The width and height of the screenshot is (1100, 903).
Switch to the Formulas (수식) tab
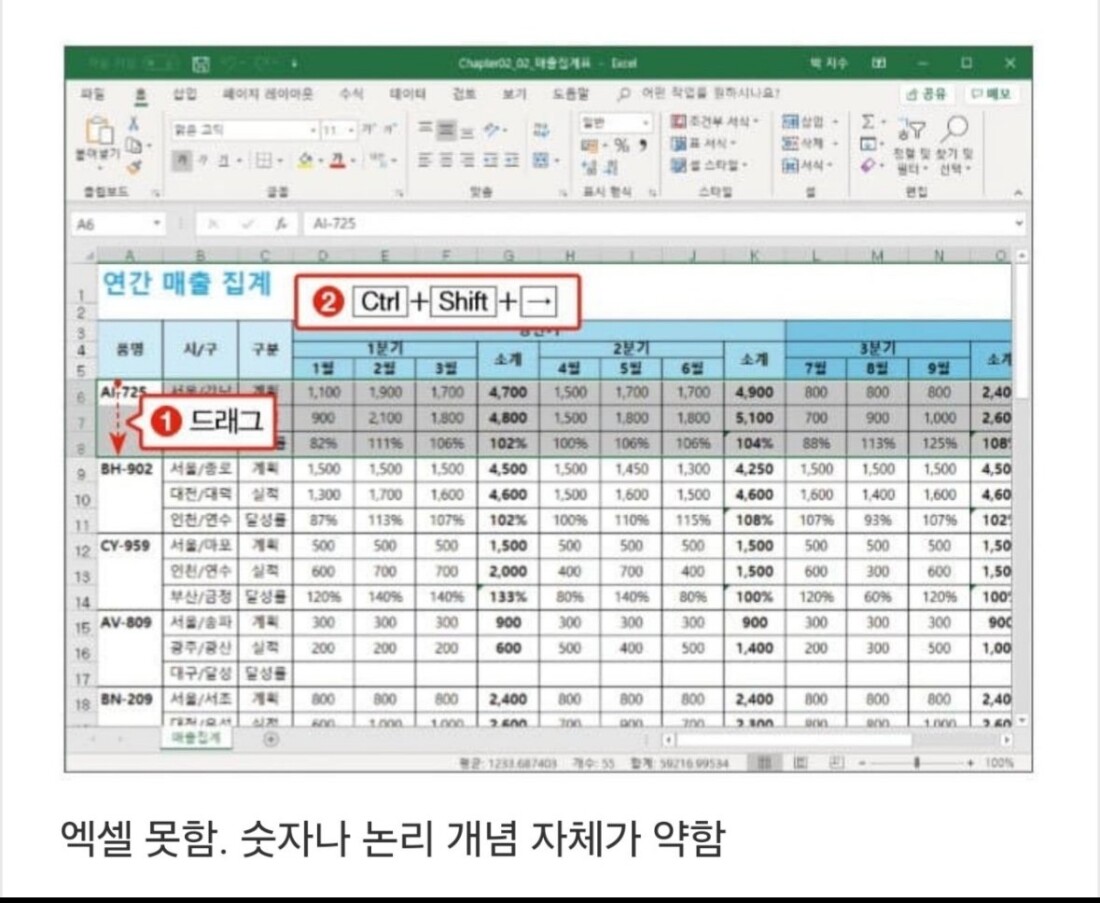[x=351, y=94]
